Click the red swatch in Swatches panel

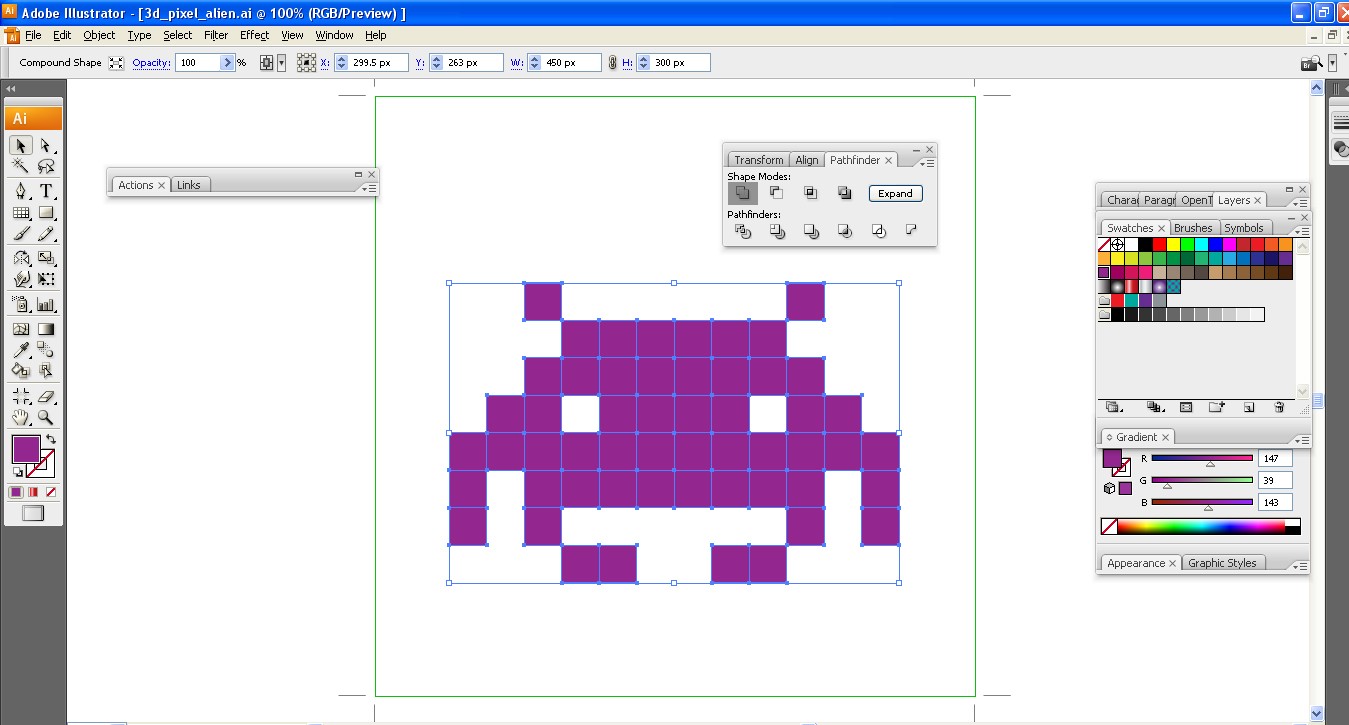(1159, 244)
